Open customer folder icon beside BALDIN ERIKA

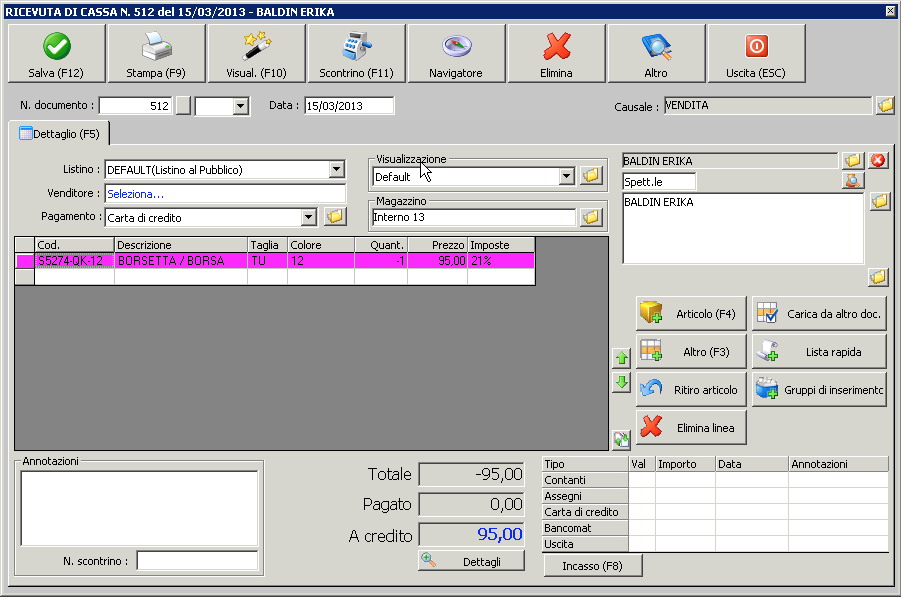[x=853, y=160]
